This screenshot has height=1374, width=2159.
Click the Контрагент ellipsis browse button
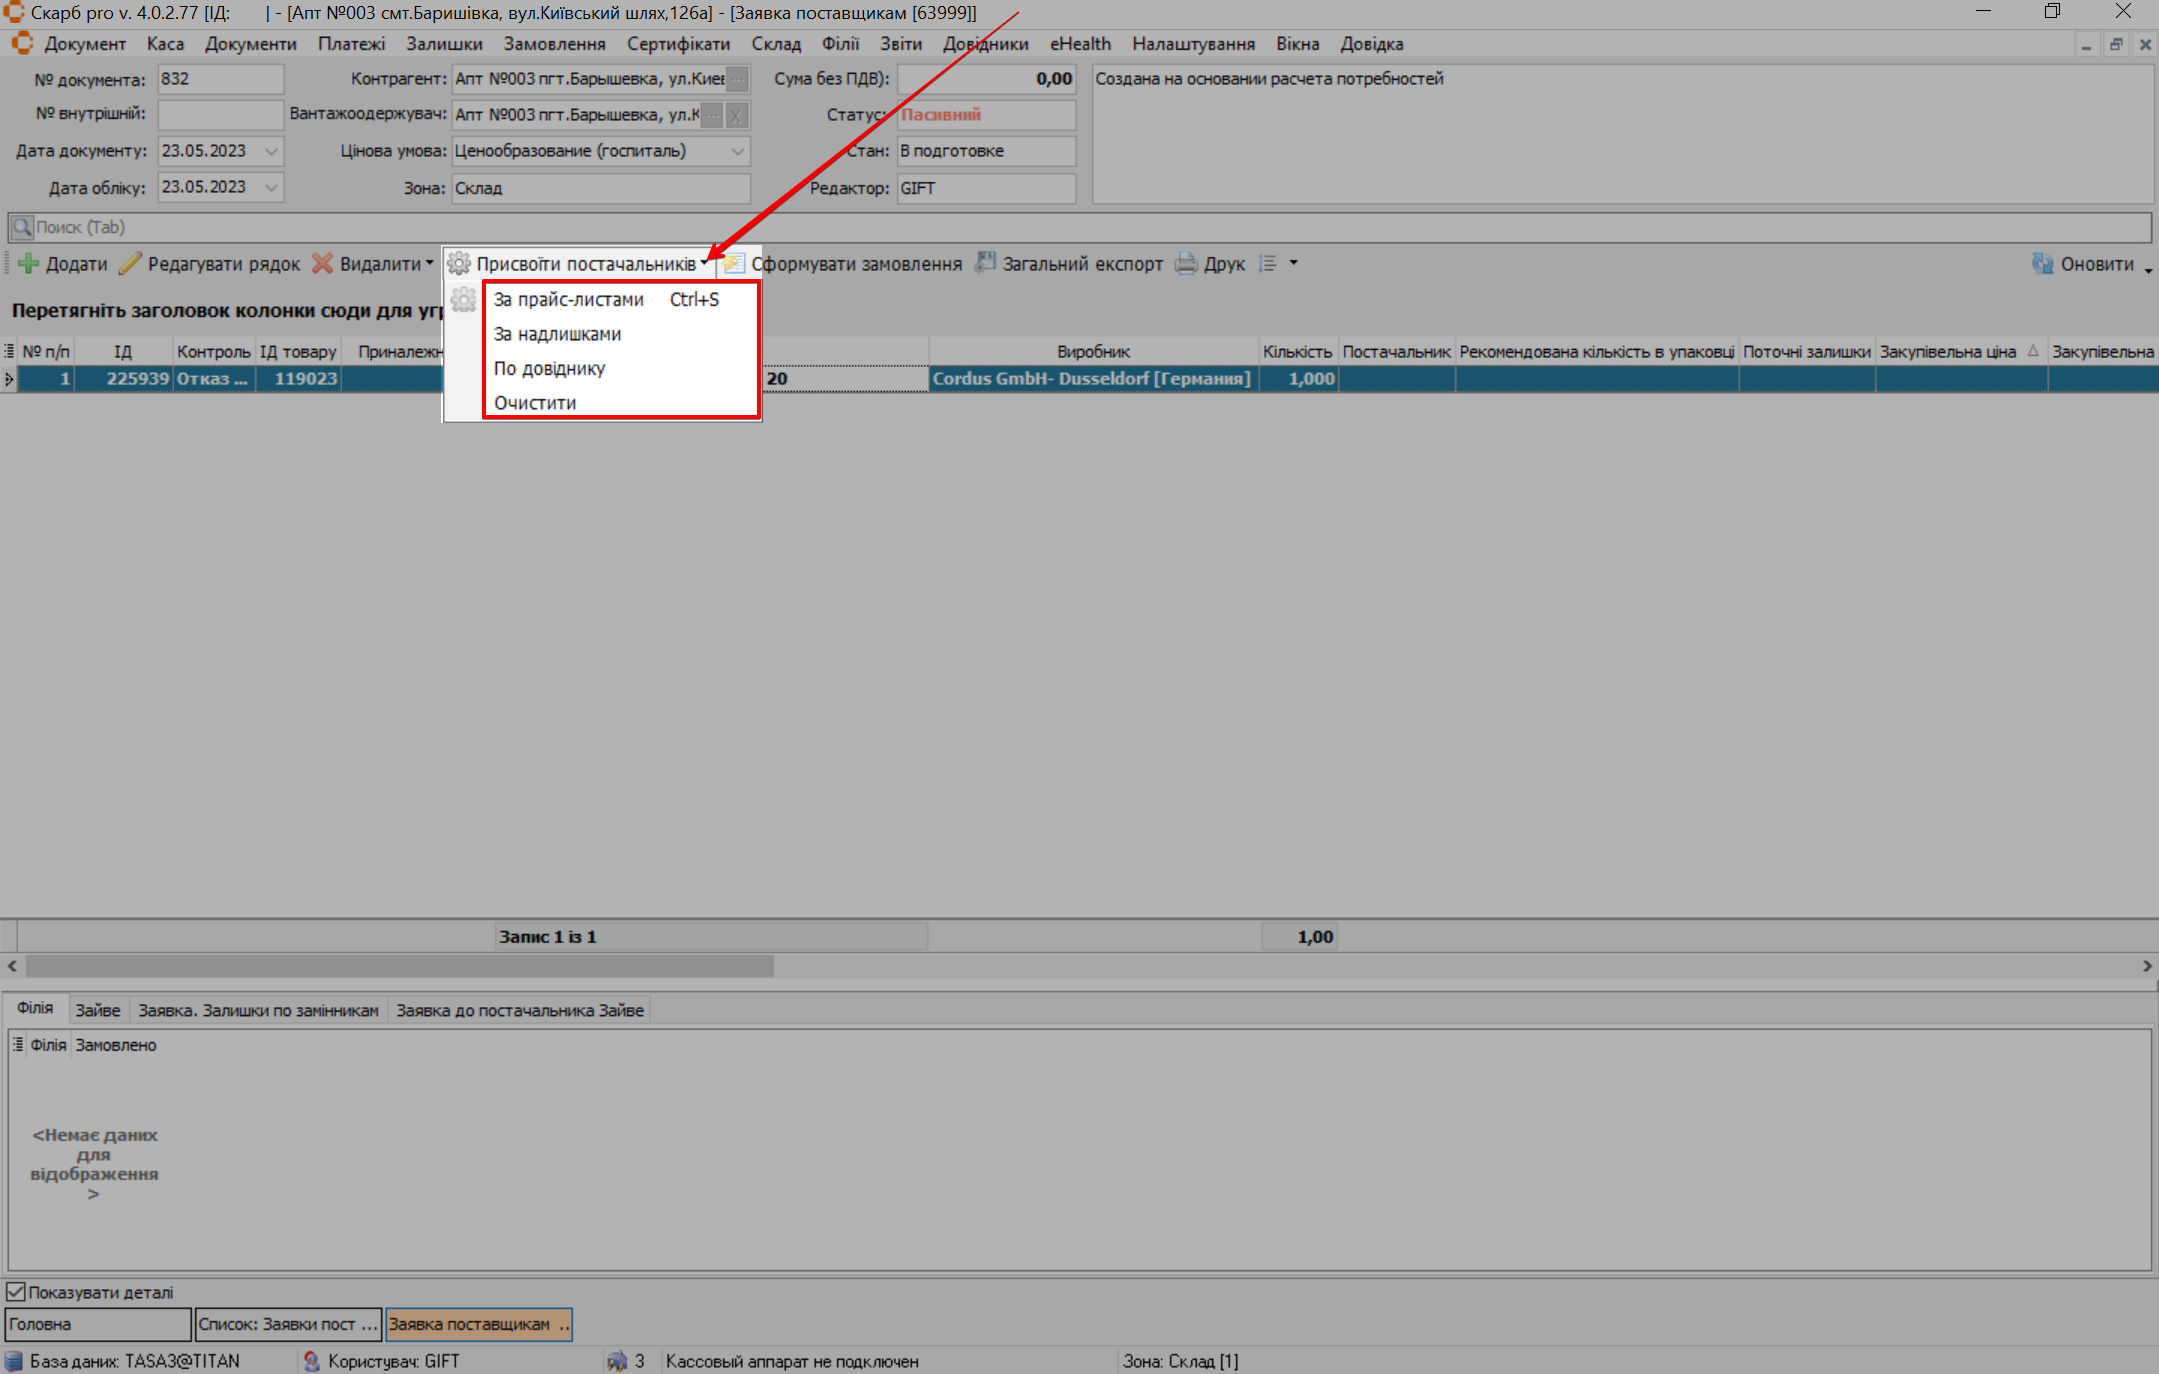(x=737, y=79)
